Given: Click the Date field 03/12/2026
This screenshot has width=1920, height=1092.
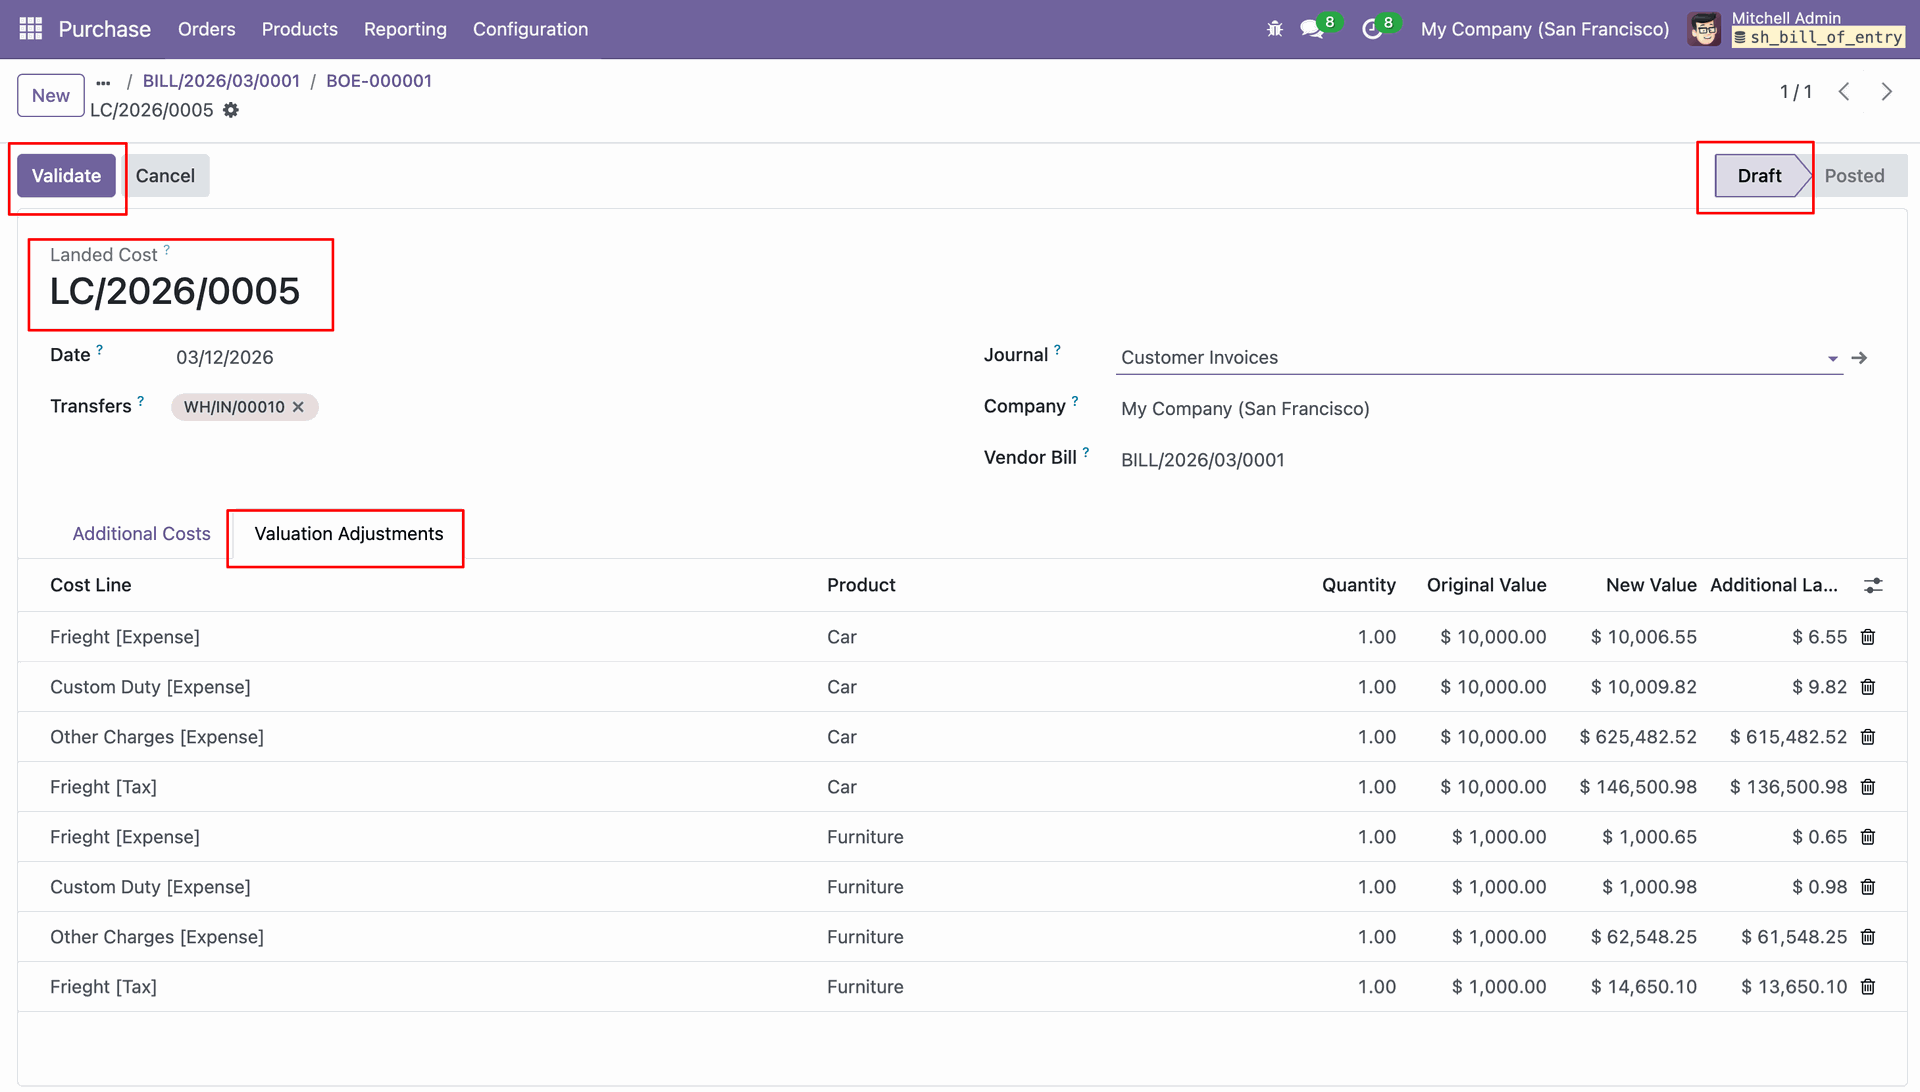Looking at the screenshot, I should point(225,358).
